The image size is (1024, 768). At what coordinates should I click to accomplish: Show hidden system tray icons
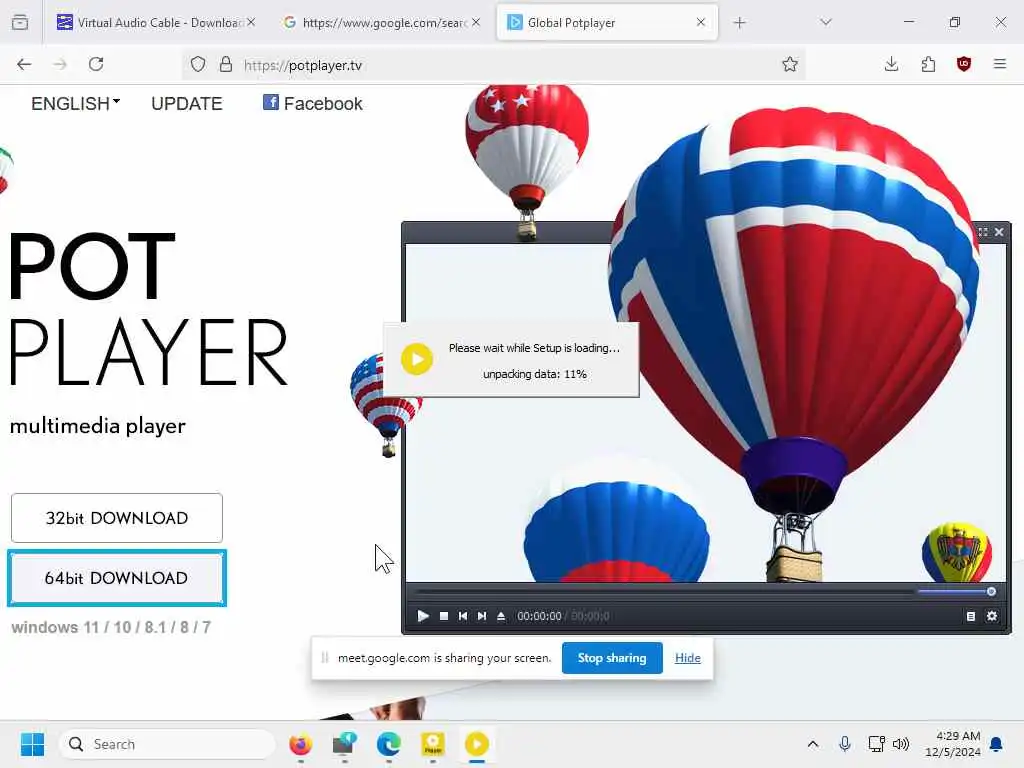(812, 744)
